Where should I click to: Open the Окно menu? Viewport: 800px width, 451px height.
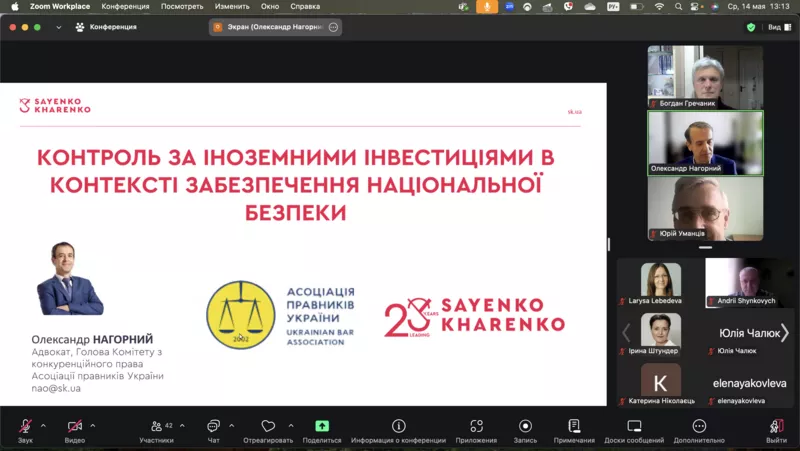[270, 7]
